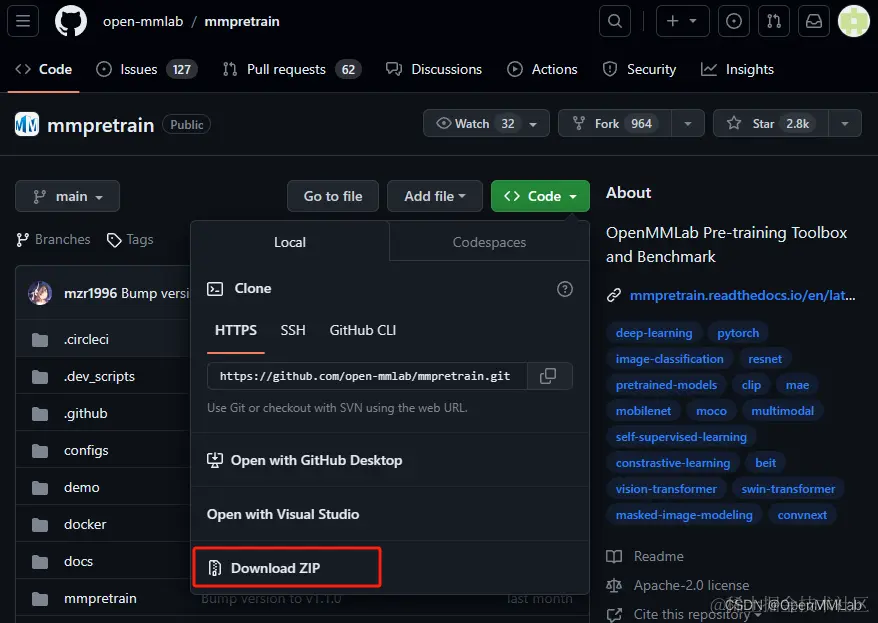Screen dimensions: 878x623
Task: Open the open-mmlab organization link
Action: coord(143,21)
